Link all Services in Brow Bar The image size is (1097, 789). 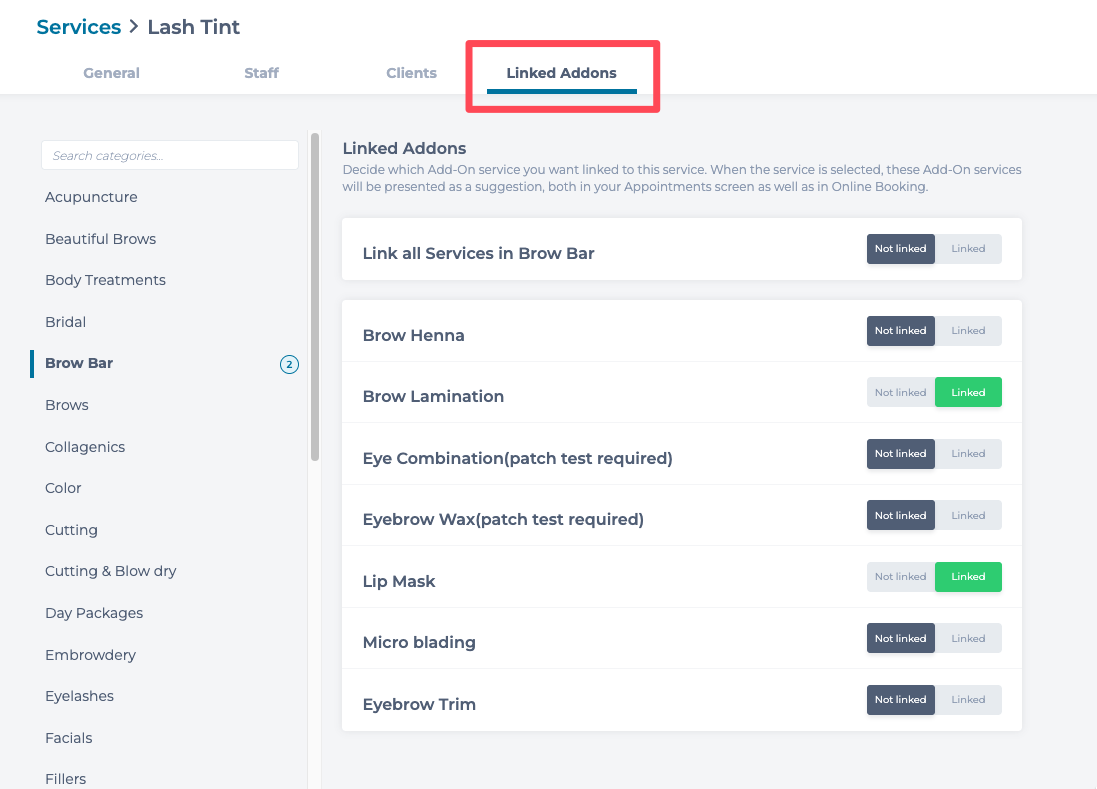point(967,249)
